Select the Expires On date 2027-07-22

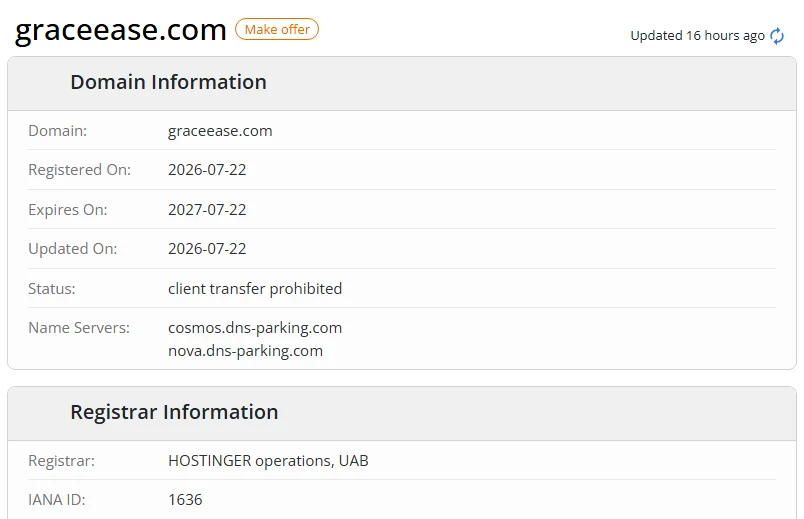pyautogui.click(x=207, y=210)
